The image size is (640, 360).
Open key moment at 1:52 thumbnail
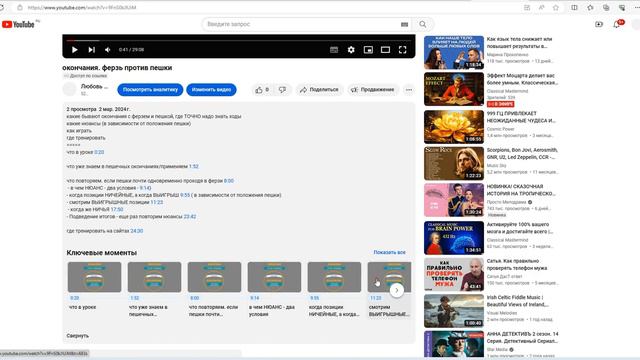click(x=154, y=277)
